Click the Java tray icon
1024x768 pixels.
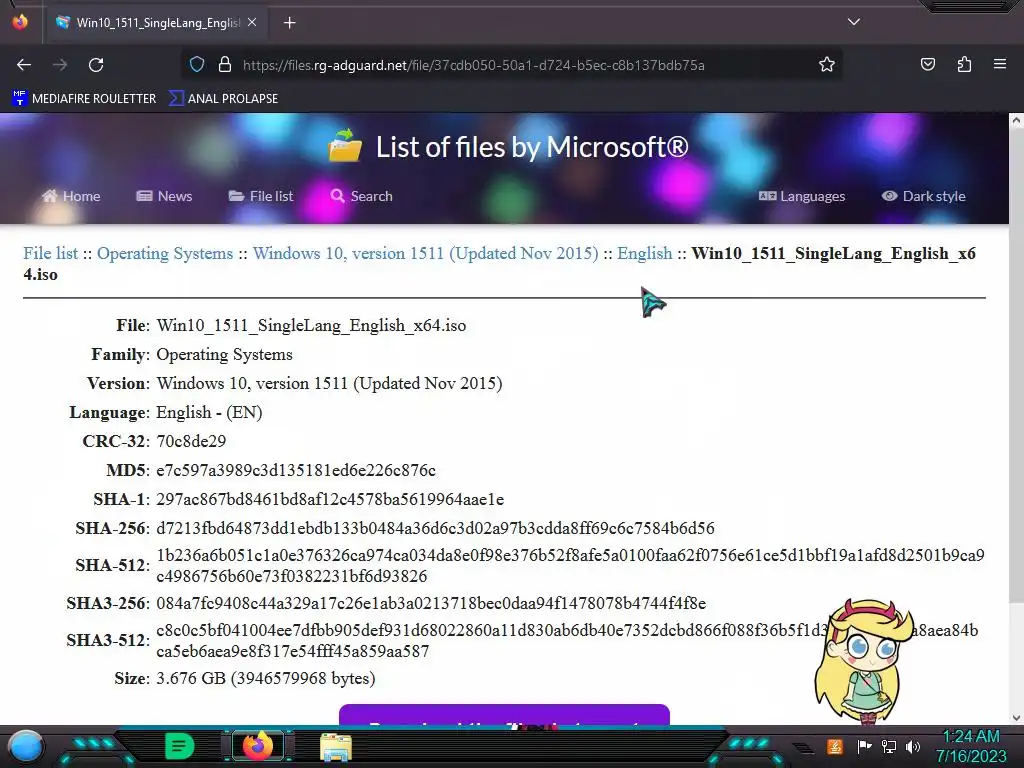835,746
